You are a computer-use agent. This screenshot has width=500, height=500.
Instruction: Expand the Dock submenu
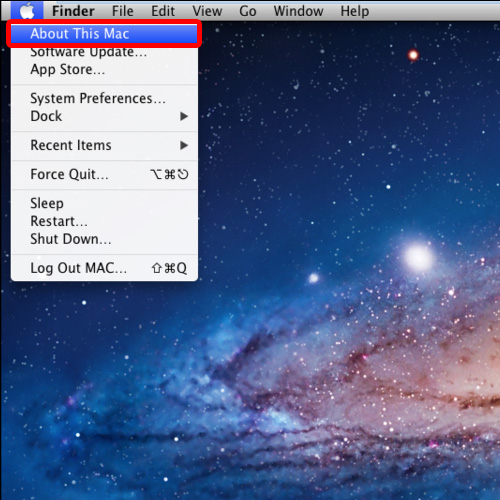tap(104, 116)
